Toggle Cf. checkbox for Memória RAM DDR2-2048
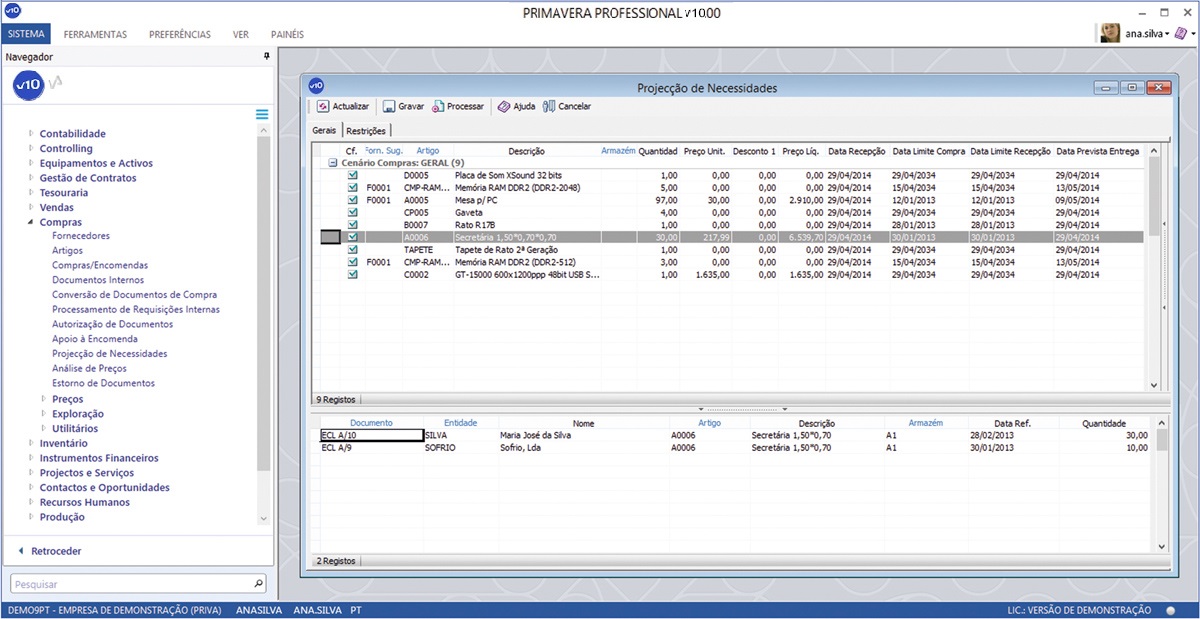Image resolution: width=1200 pixels, height=619 pixels. pyautogui.click(x=352, y=187)
